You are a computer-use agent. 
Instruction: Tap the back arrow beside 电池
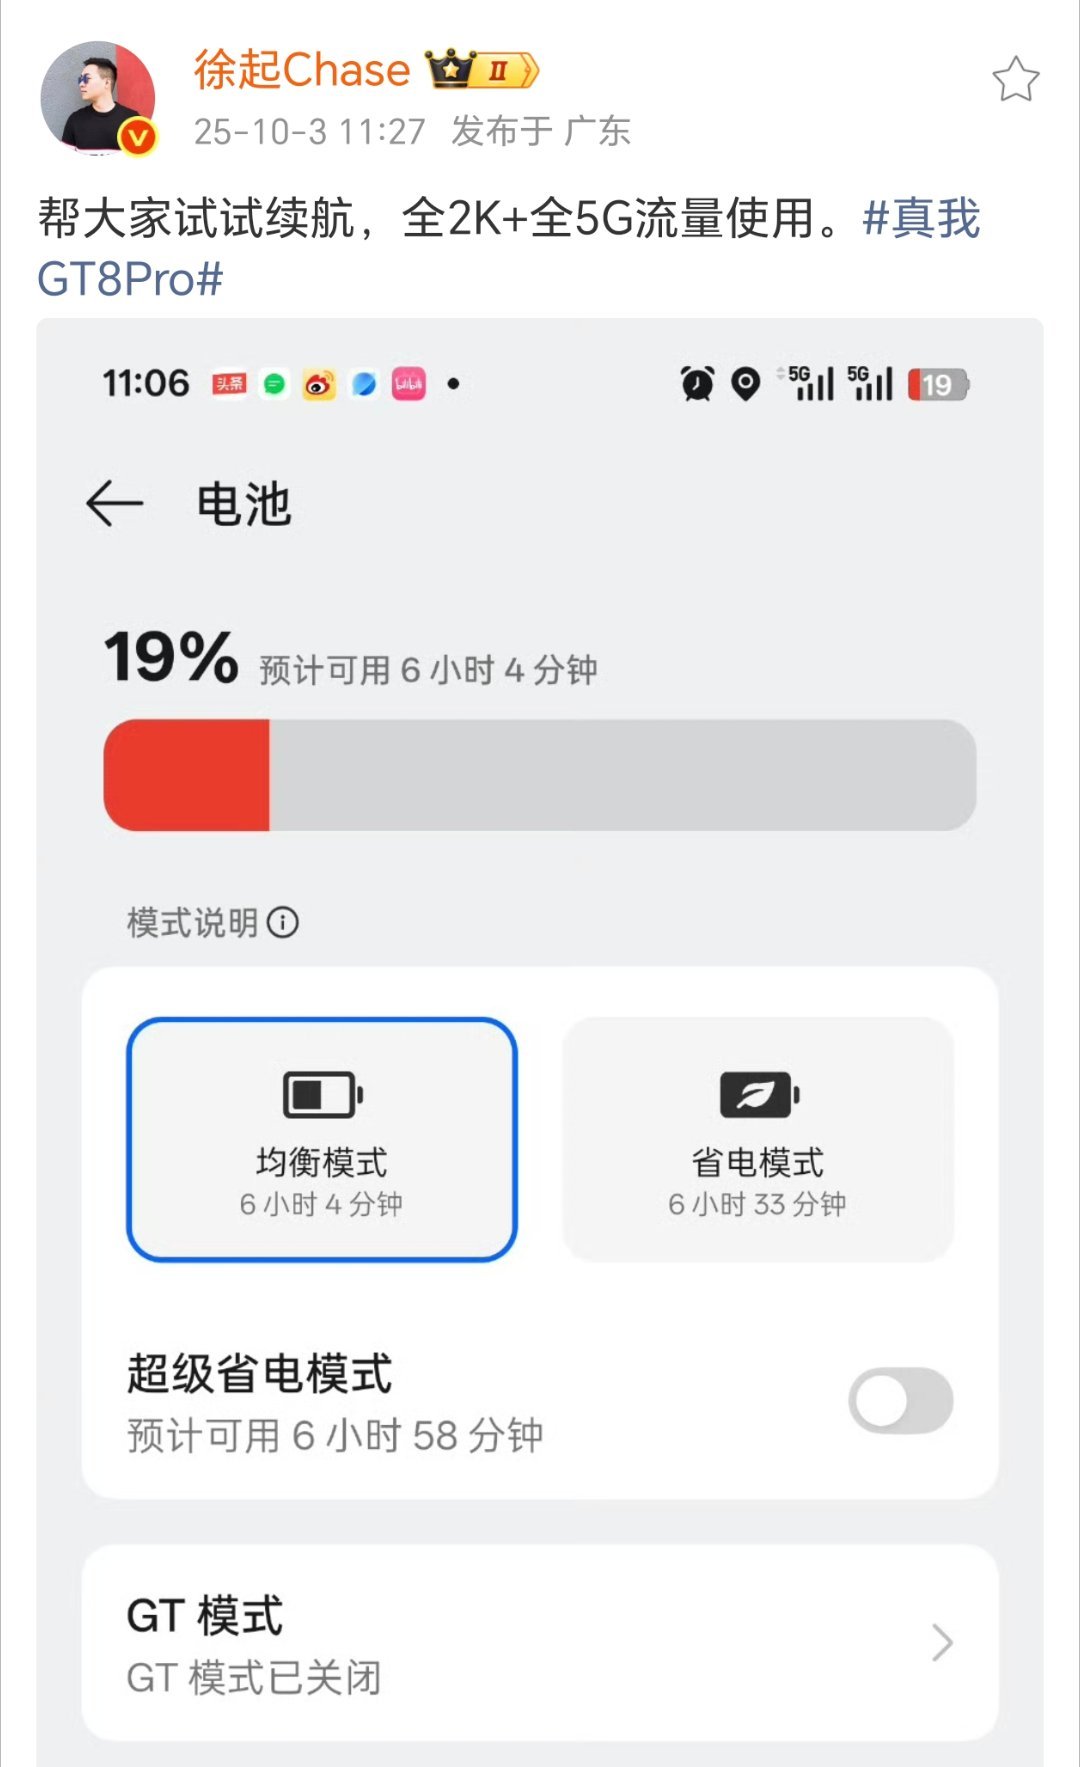pos(115,503)
